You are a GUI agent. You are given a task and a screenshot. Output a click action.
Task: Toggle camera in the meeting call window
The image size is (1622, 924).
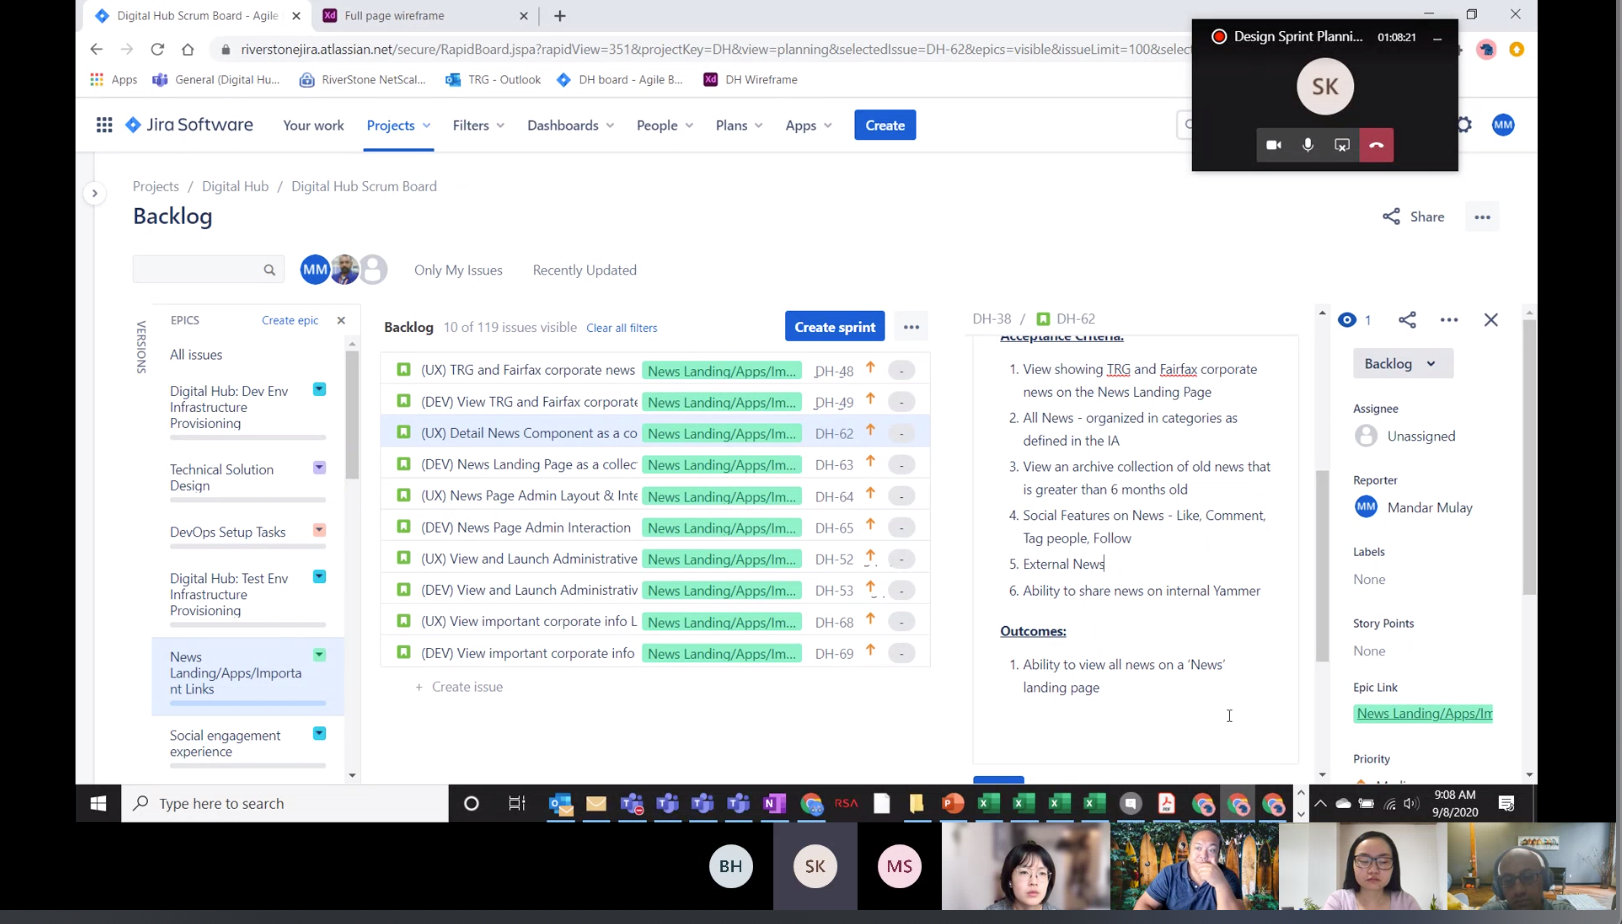pos(1273,145)
